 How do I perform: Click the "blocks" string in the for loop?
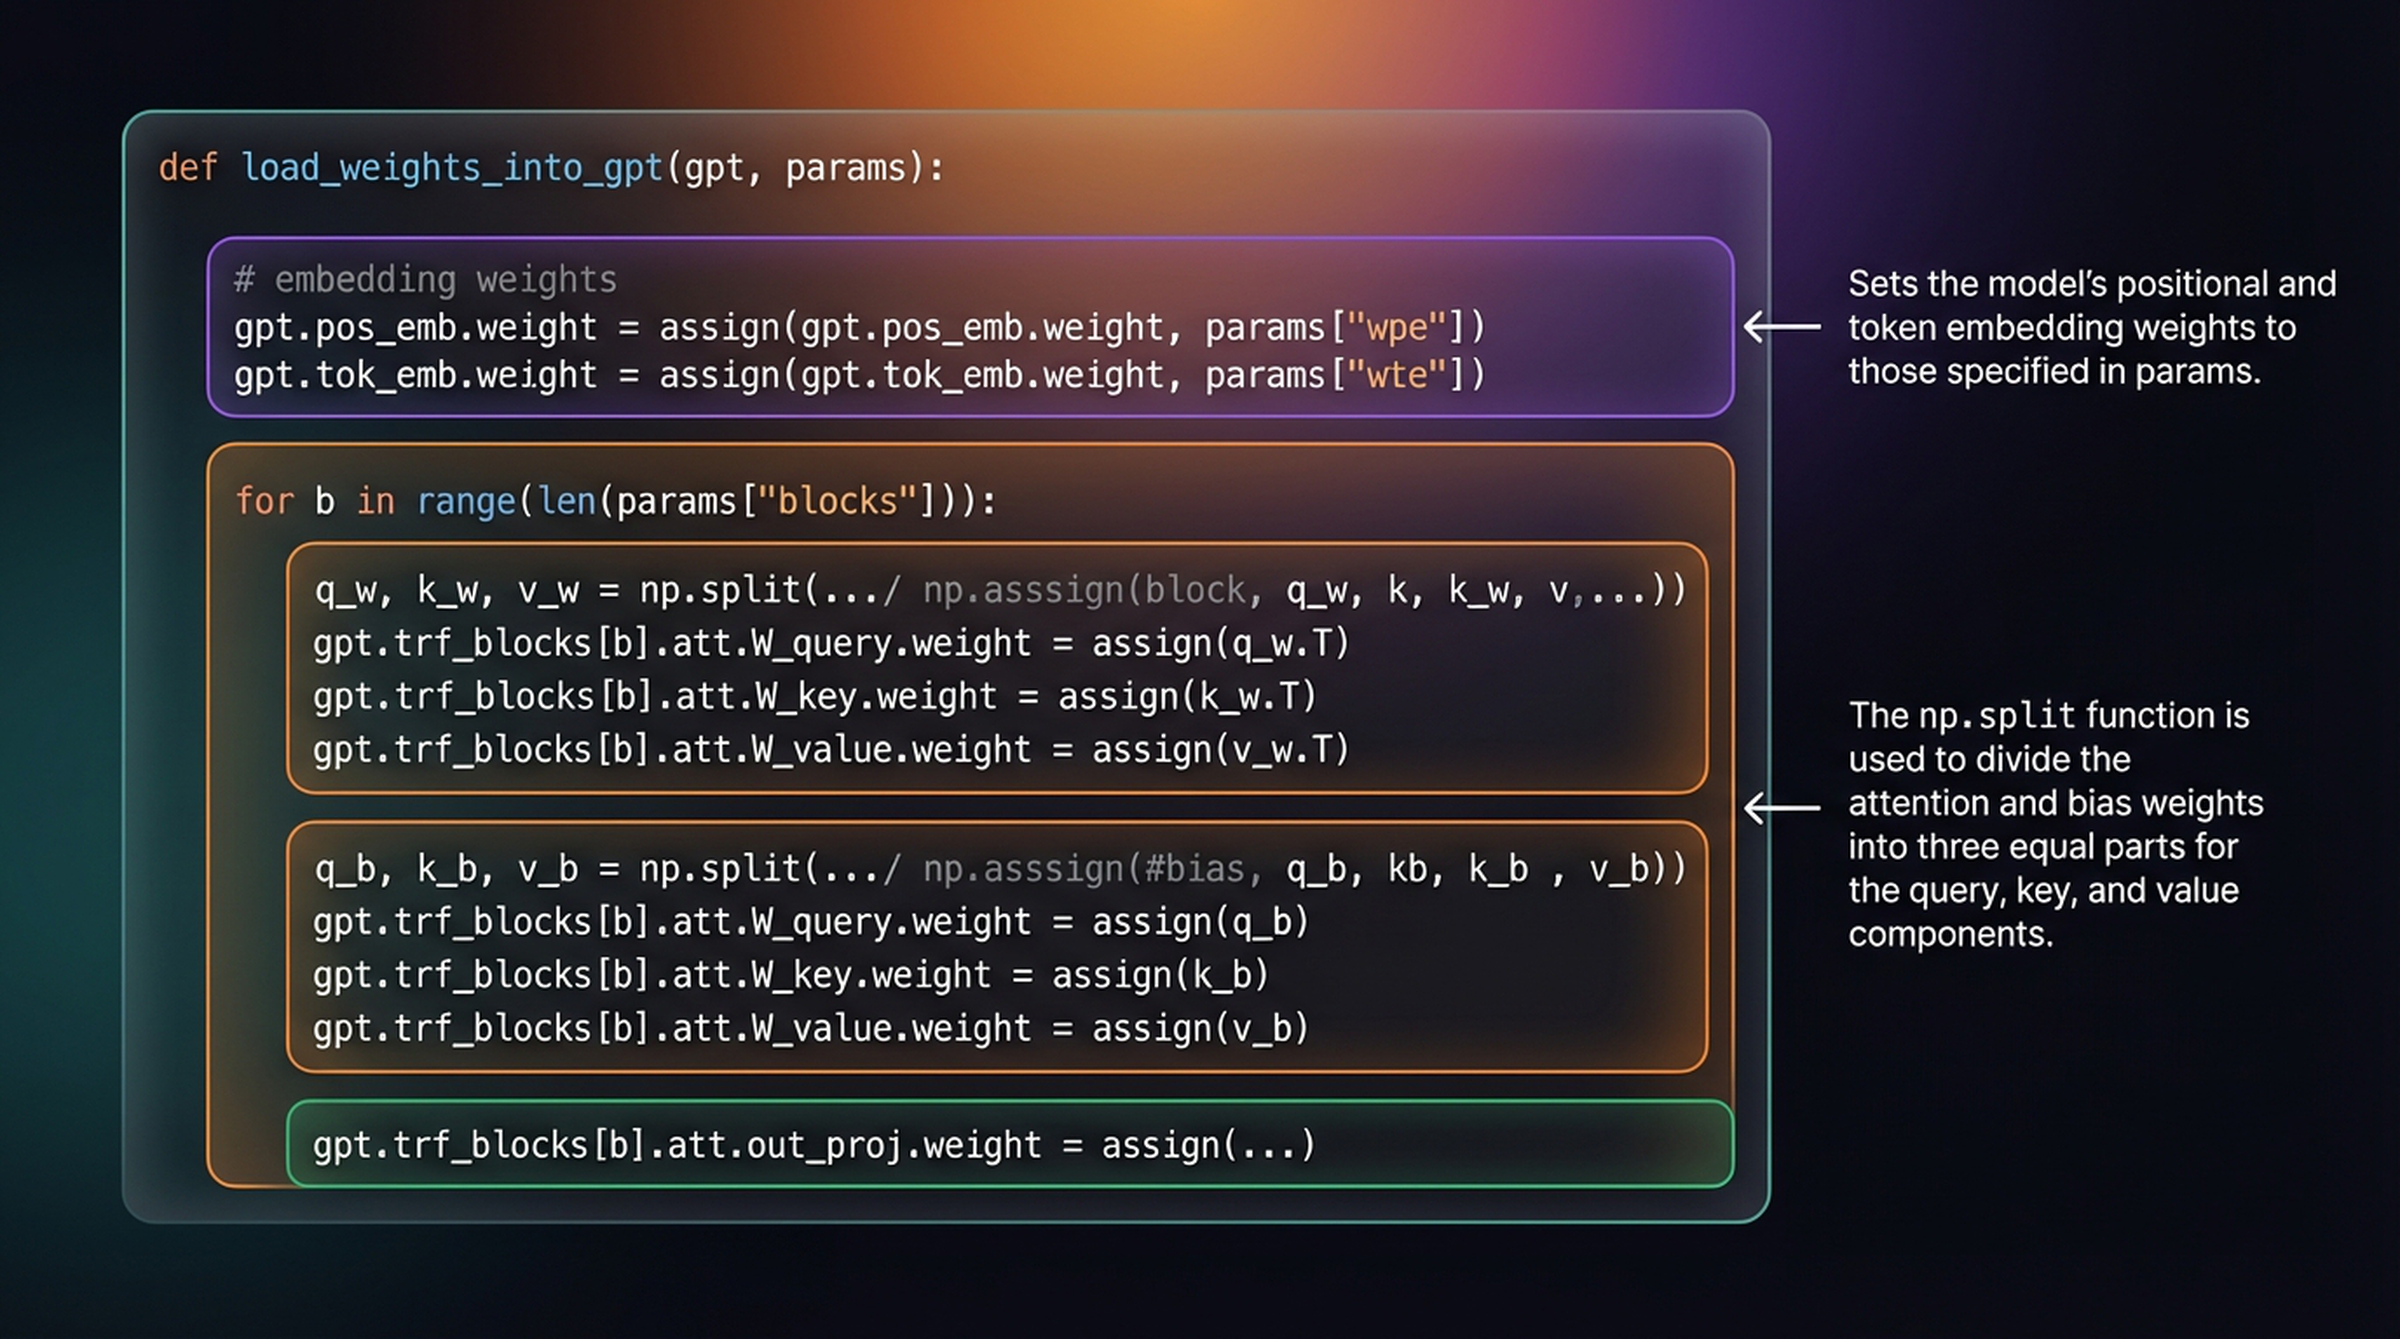pos(838,501)
